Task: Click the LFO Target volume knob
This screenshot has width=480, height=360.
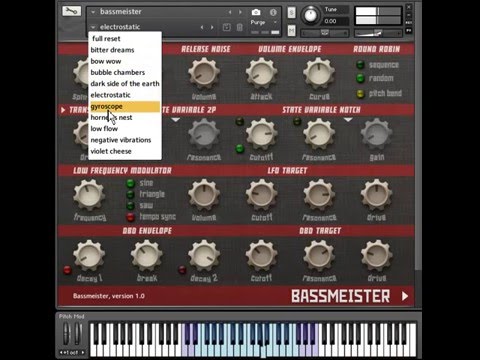Action: click(x=204, y=195)
